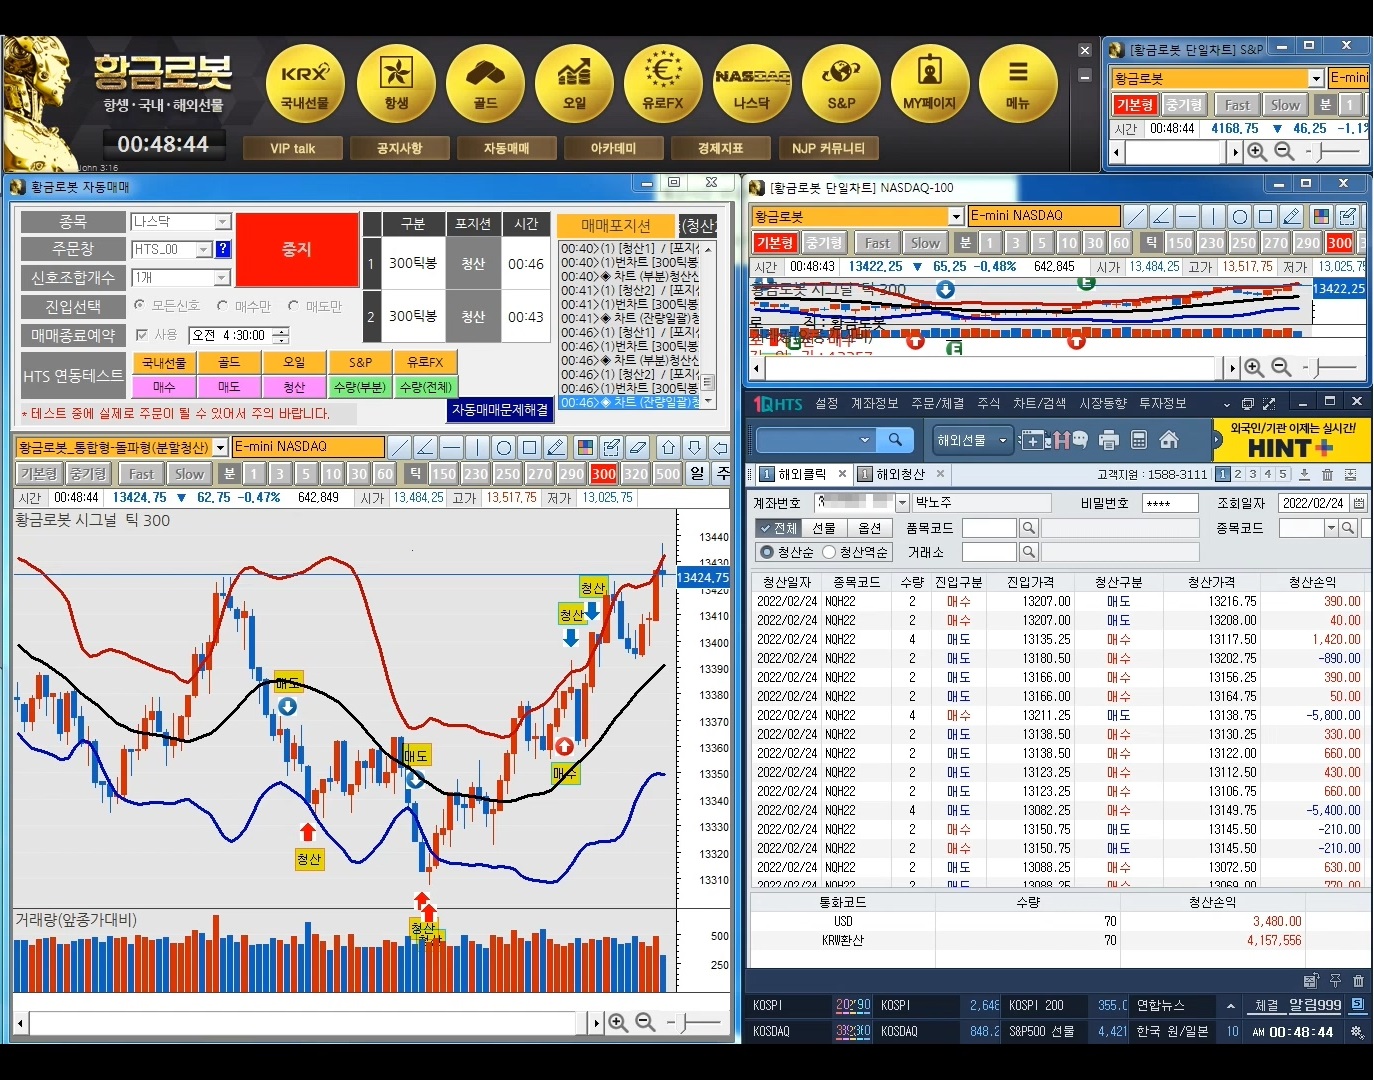Toggle the 옵션 filter button

coord(870,528)
